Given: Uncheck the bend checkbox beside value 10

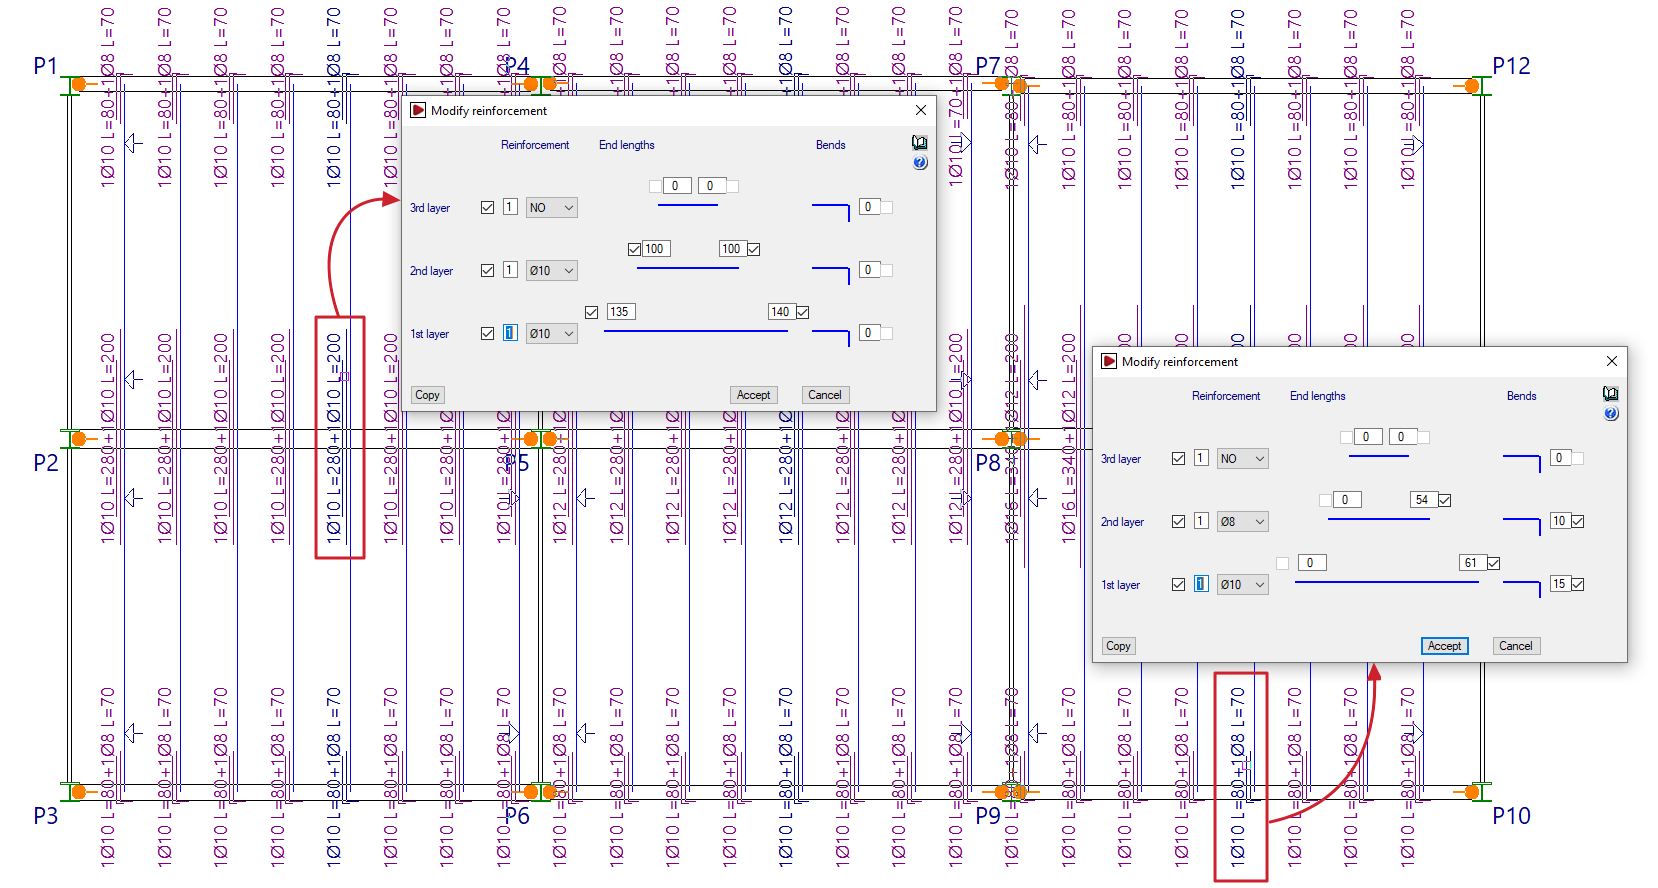Looking at the screenshot, I should point(1578,521).
